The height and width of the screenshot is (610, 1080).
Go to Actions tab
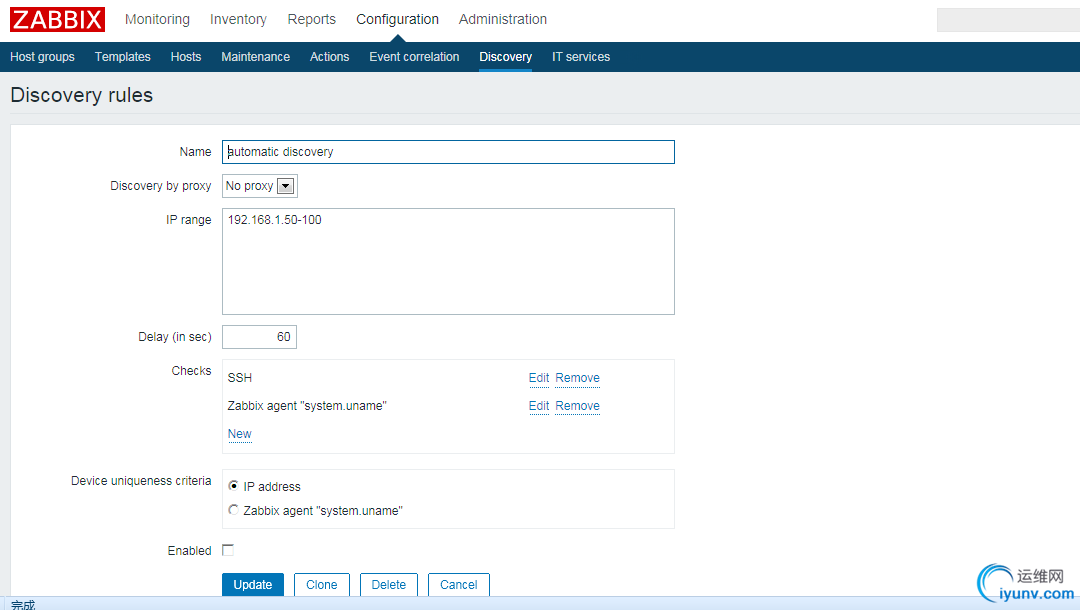click(329, 56)
